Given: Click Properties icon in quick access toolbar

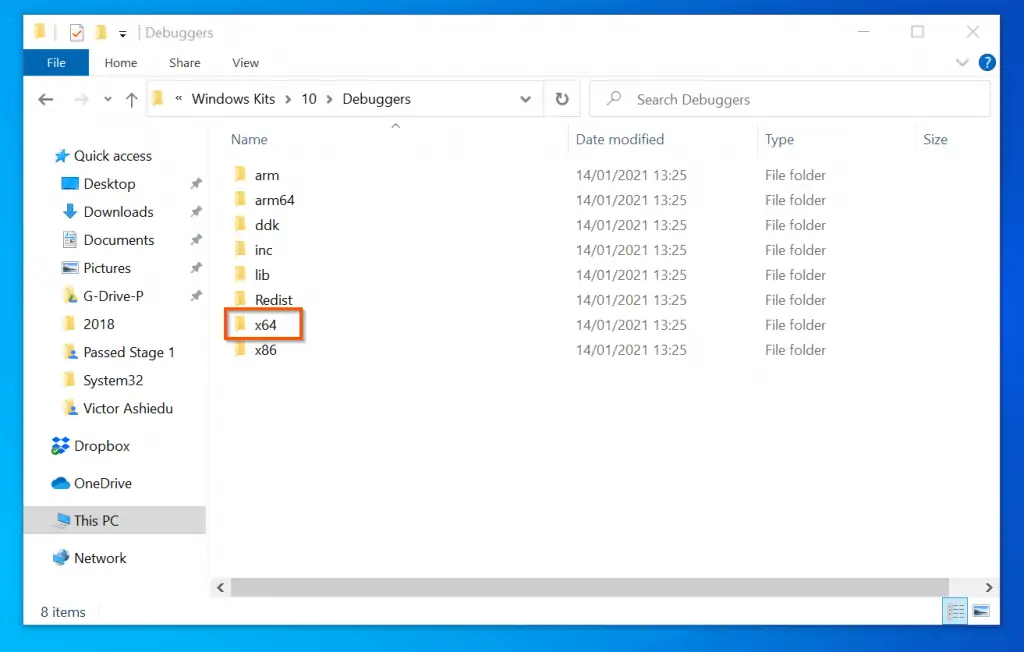Looking at the screenshot, I should (77, 32).
